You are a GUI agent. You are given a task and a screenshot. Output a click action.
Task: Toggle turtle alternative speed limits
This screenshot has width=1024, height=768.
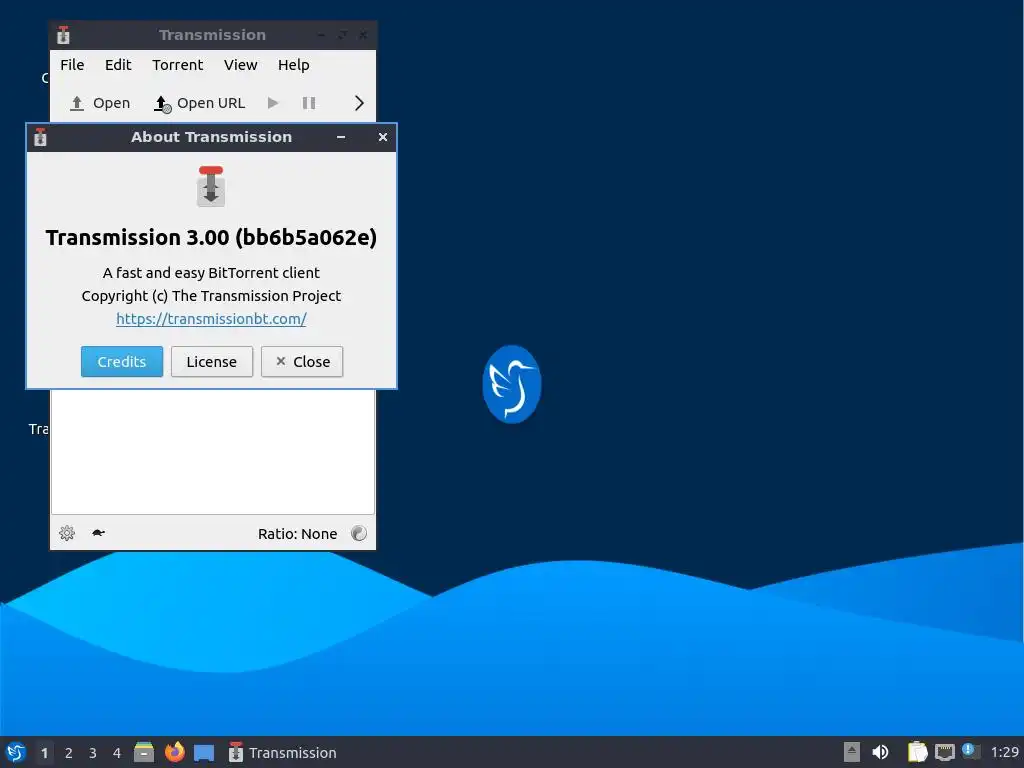99,534
